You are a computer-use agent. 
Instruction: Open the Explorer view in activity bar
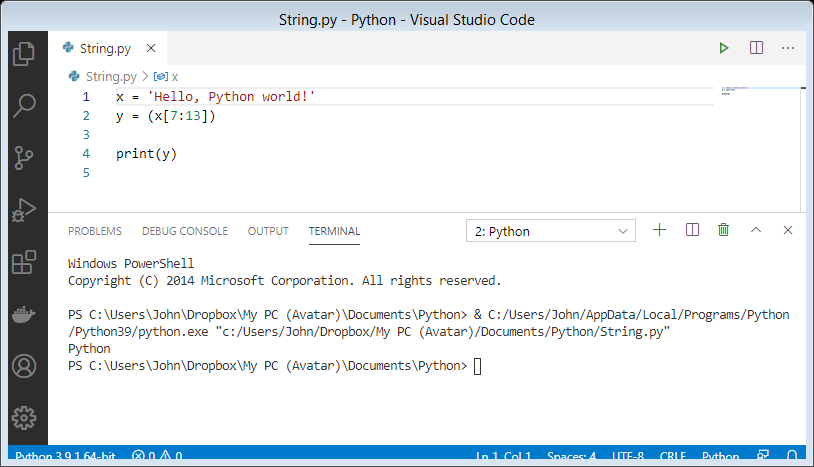(x=24, y=54)
